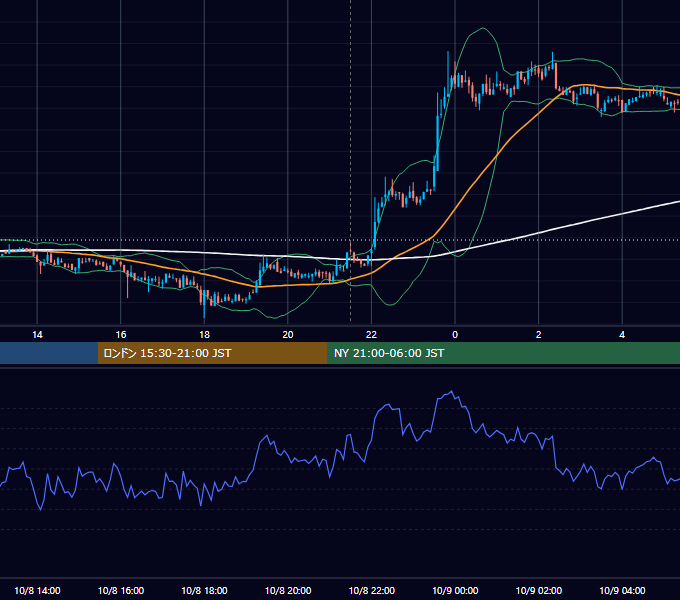Click the 10/9 00:00 date label

click(x=455, y=590)
